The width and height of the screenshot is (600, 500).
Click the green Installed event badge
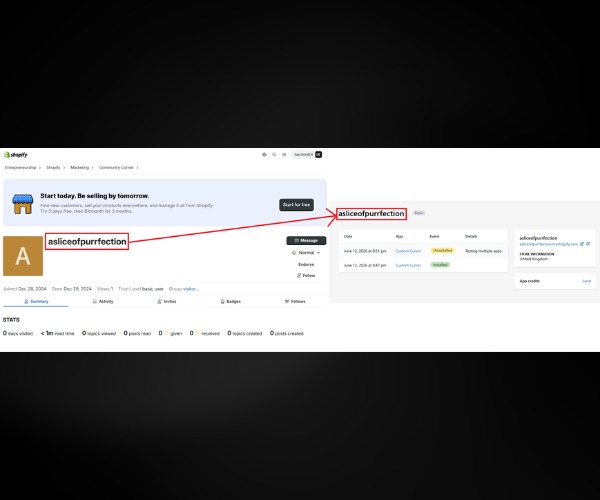pos(440,265)
